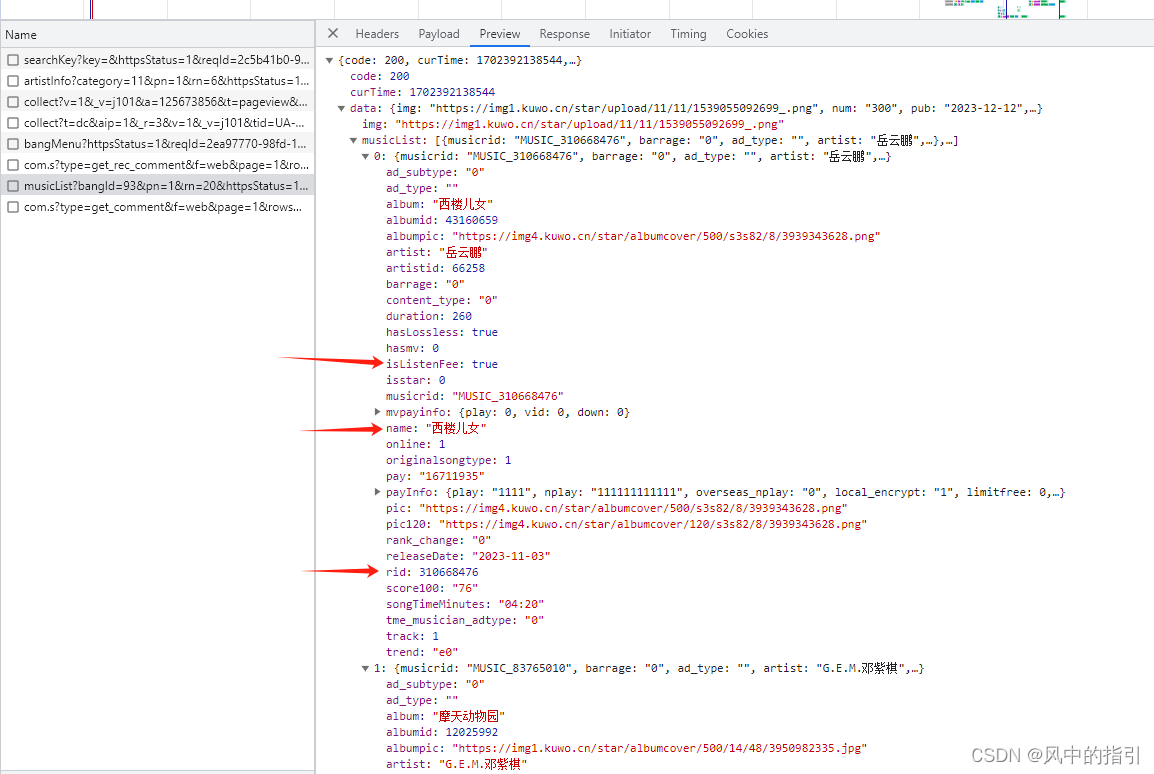
Task: Select the artistInfo?category=11 request row
Action: pos(157,81)
